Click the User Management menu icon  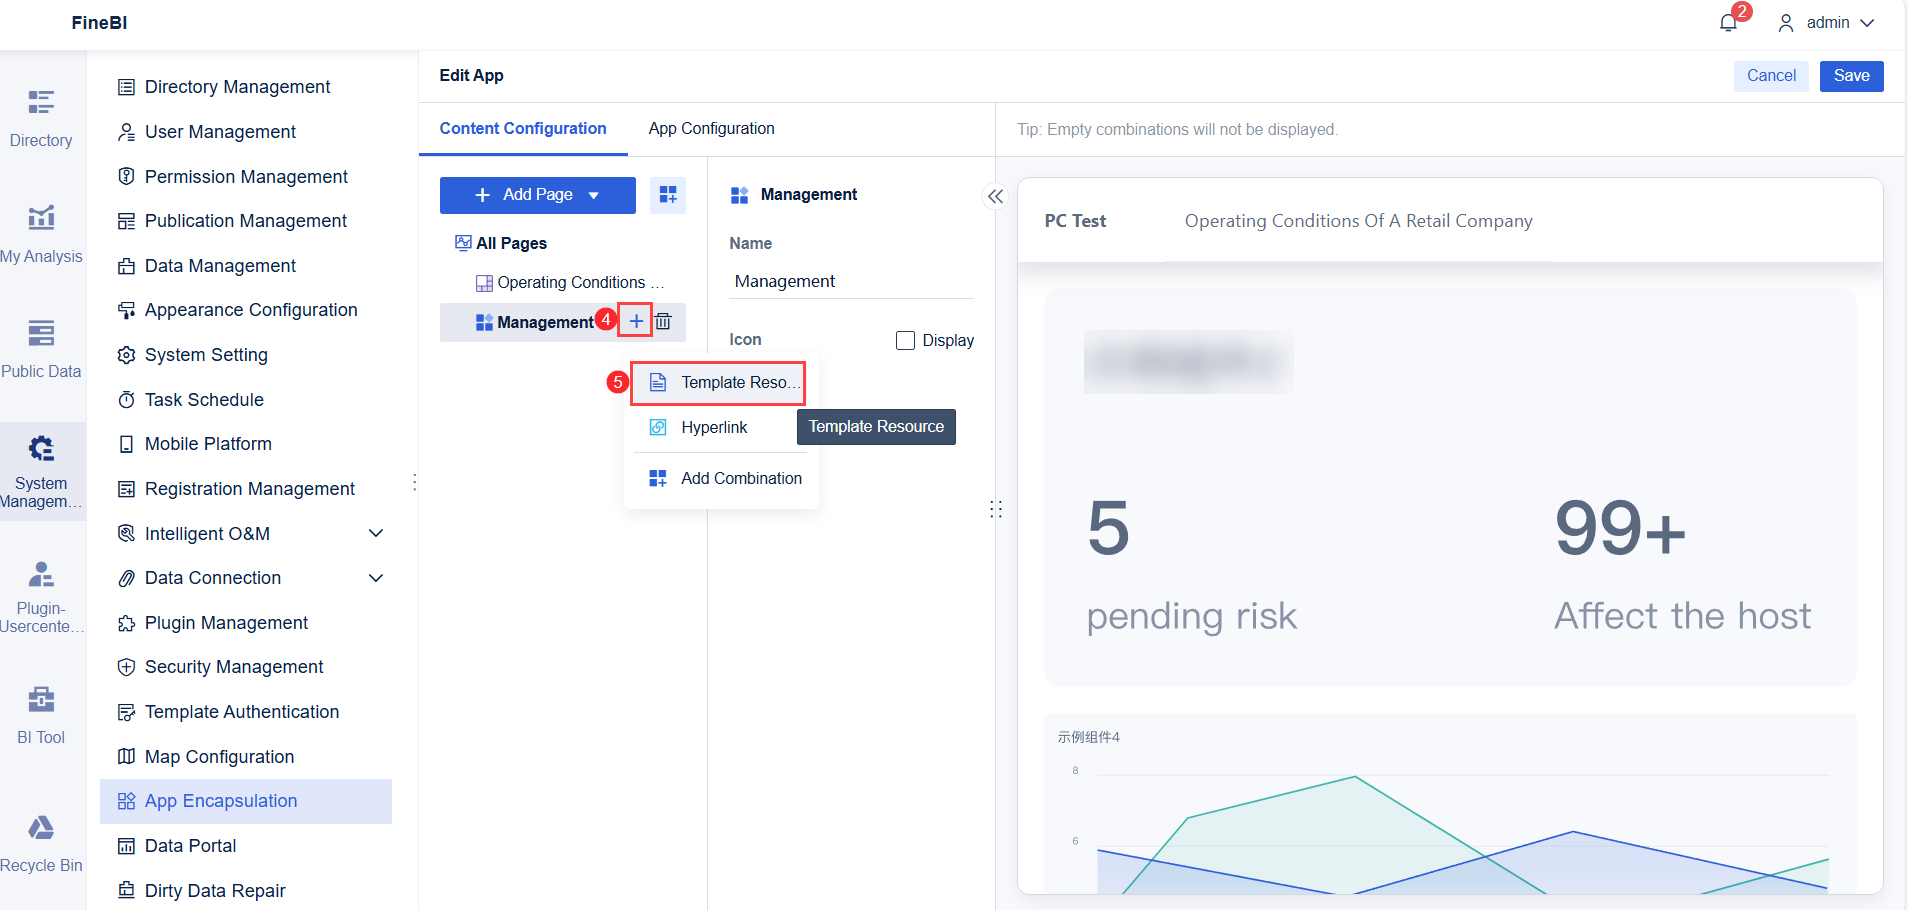click(x=126, y=132)
